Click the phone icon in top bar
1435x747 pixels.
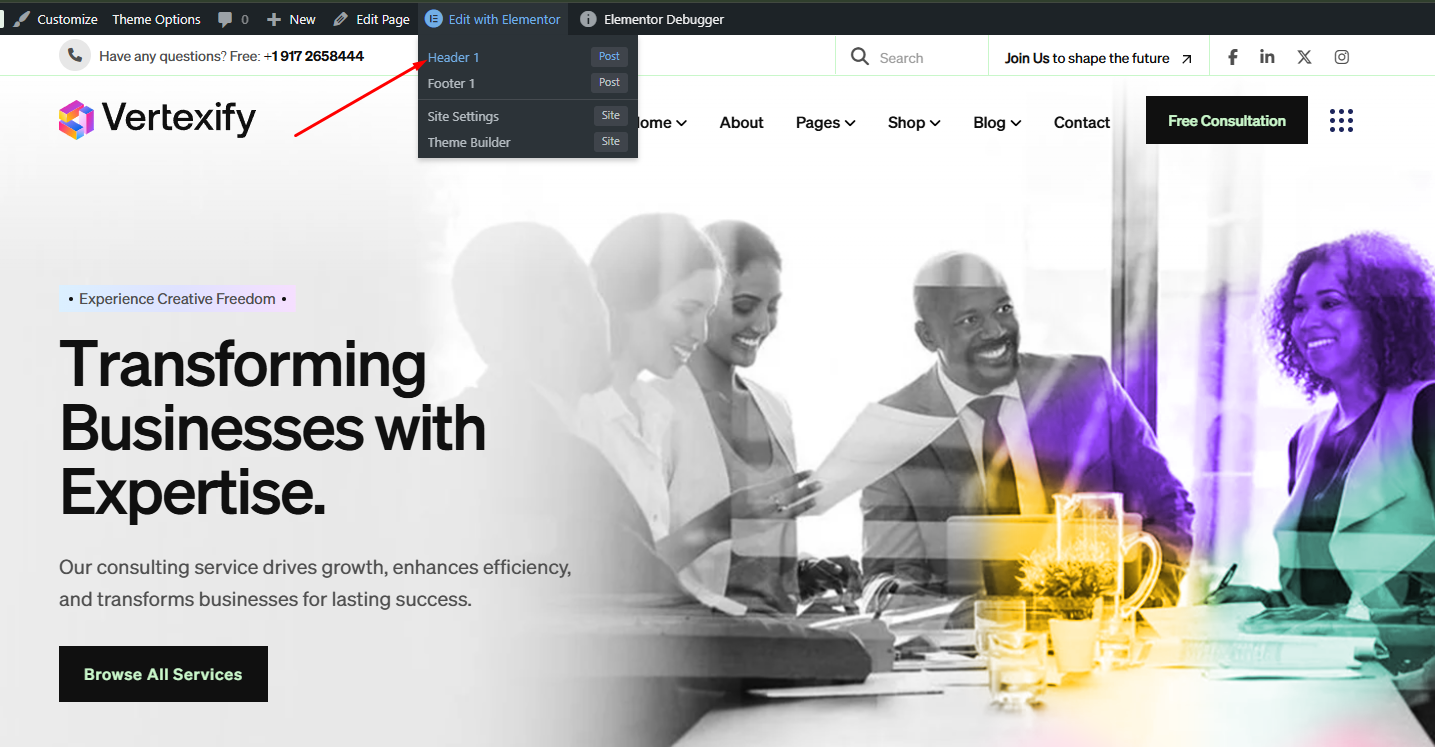click(x=75, y=56)
